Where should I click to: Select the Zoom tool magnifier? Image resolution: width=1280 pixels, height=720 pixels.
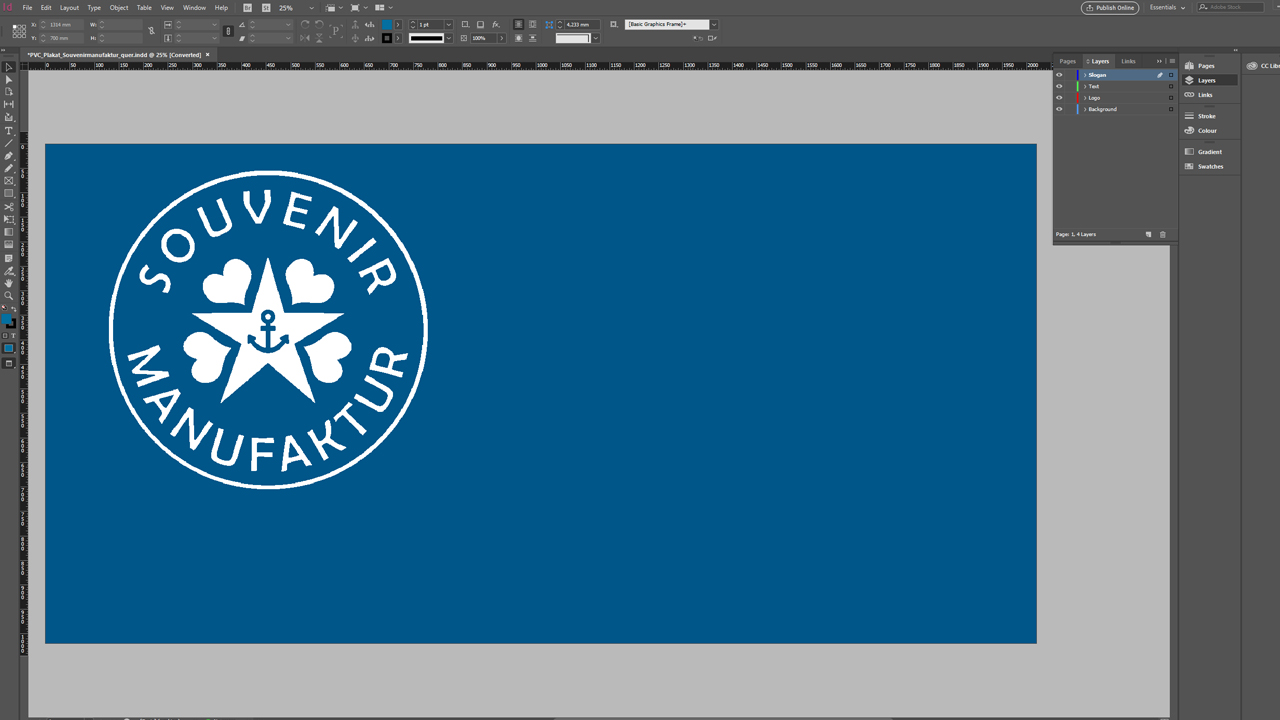9,296
